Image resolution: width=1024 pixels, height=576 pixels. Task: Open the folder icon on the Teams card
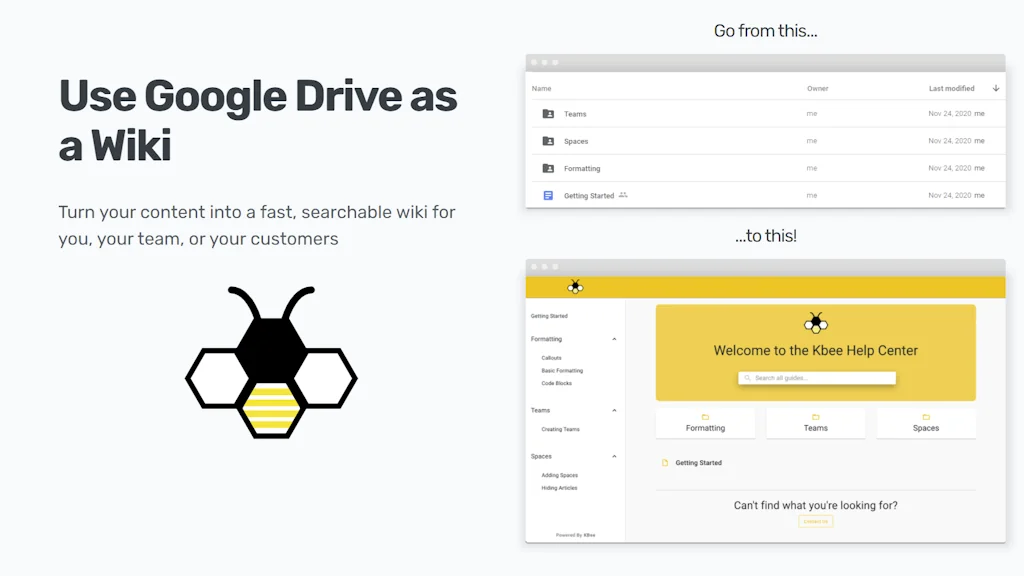click(816, 416)
